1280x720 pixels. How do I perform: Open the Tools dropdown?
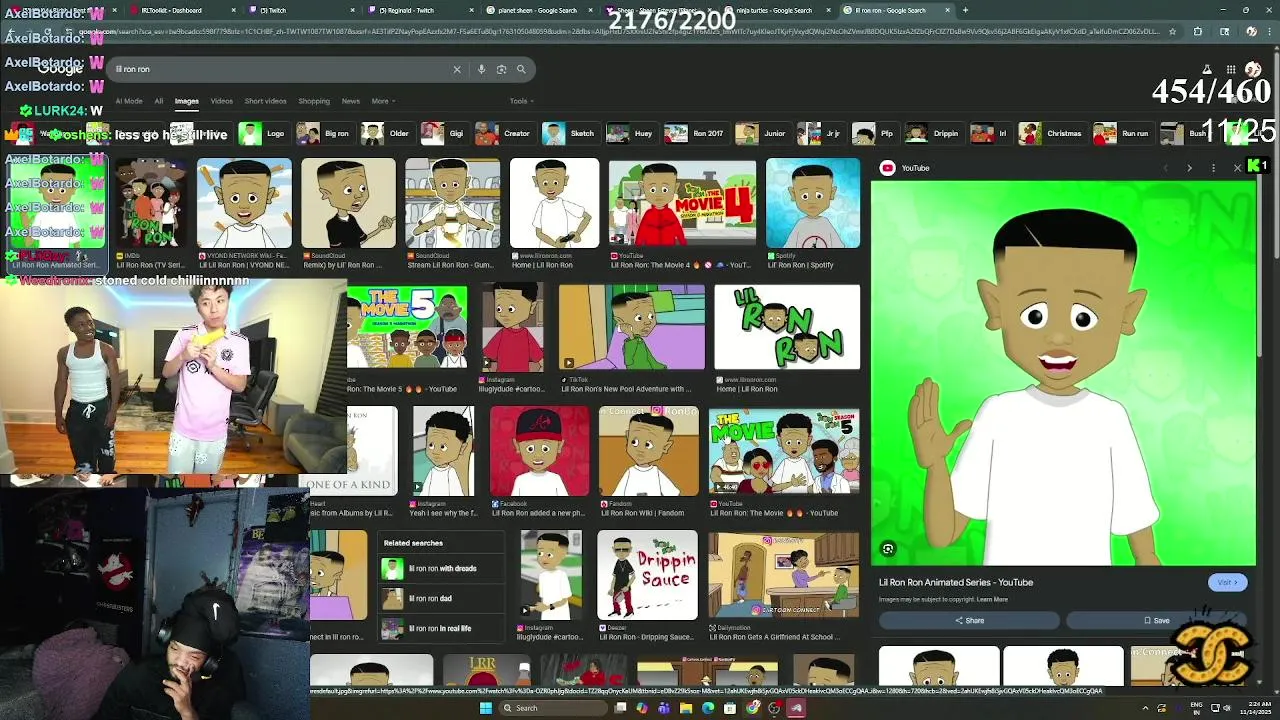pyautogui.click(x=521, y=101)
